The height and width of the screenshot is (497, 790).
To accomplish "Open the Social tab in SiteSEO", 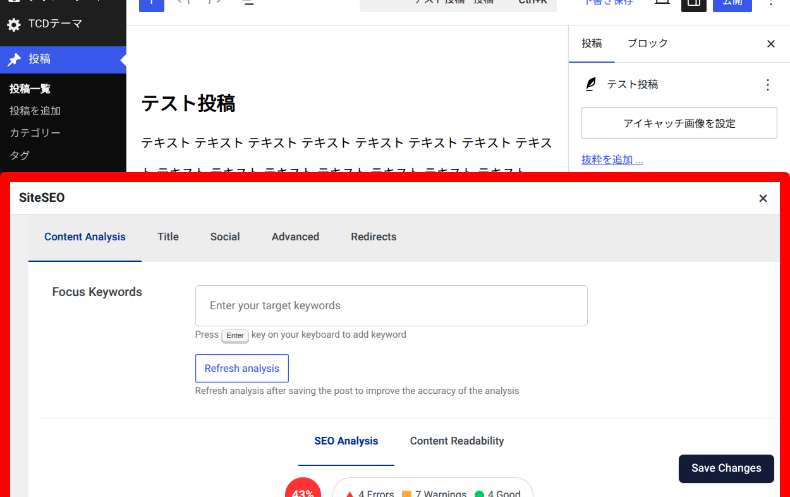I will coord(225,237).
